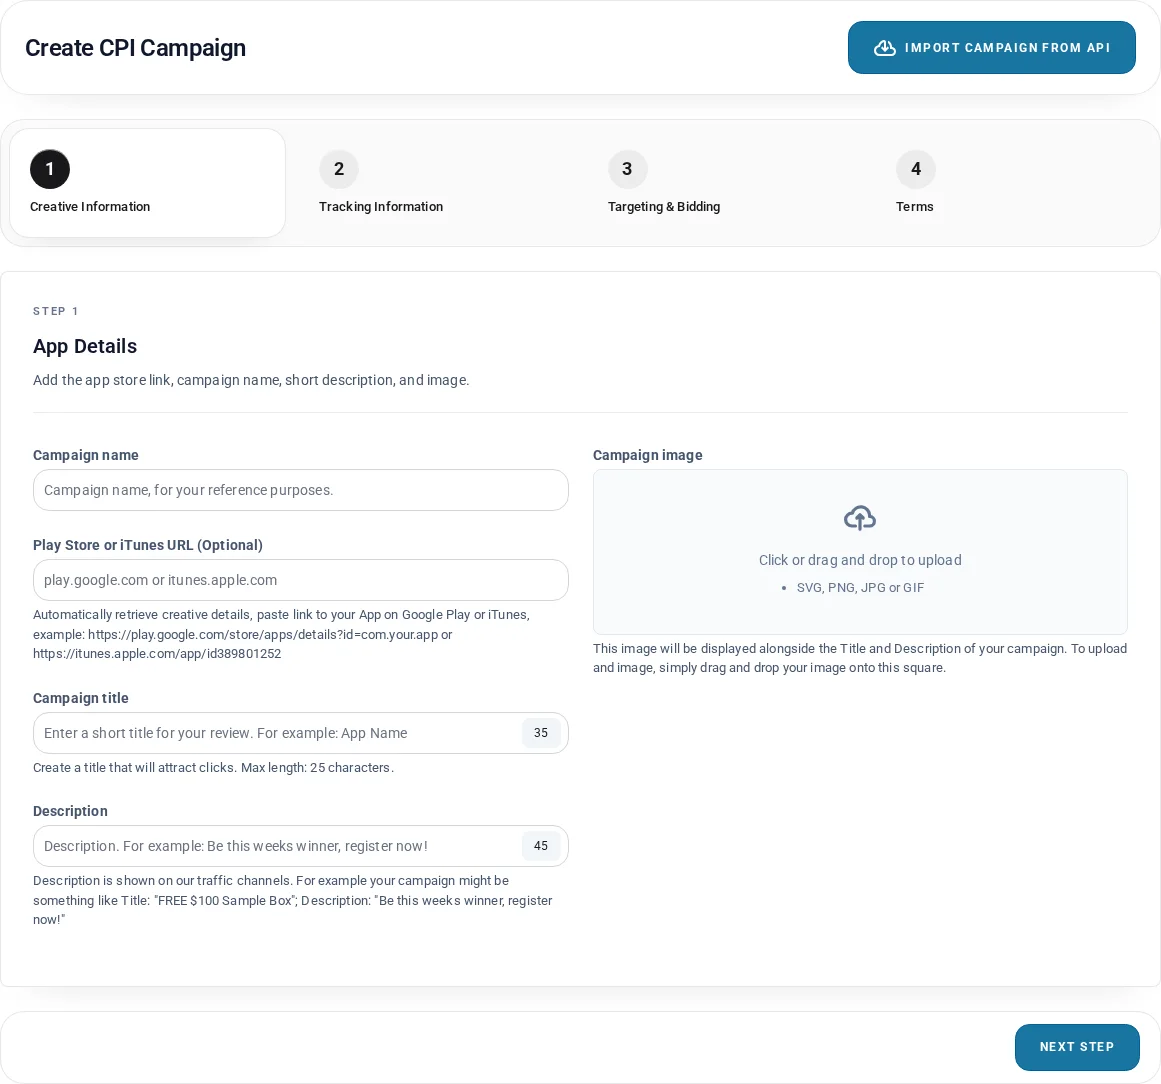
Task: Click the cloud download icon in Import button
Action: click(x=885, y=48)
